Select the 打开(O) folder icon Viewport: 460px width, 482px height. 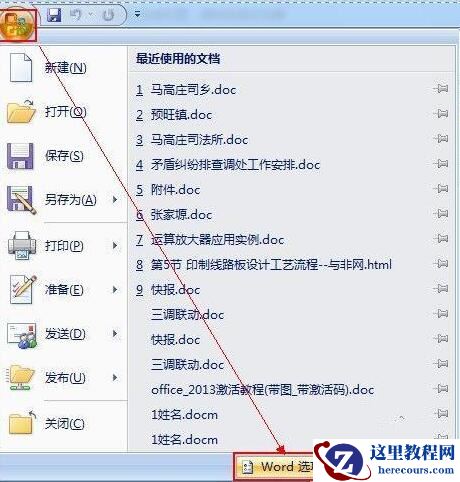[21, 111]
